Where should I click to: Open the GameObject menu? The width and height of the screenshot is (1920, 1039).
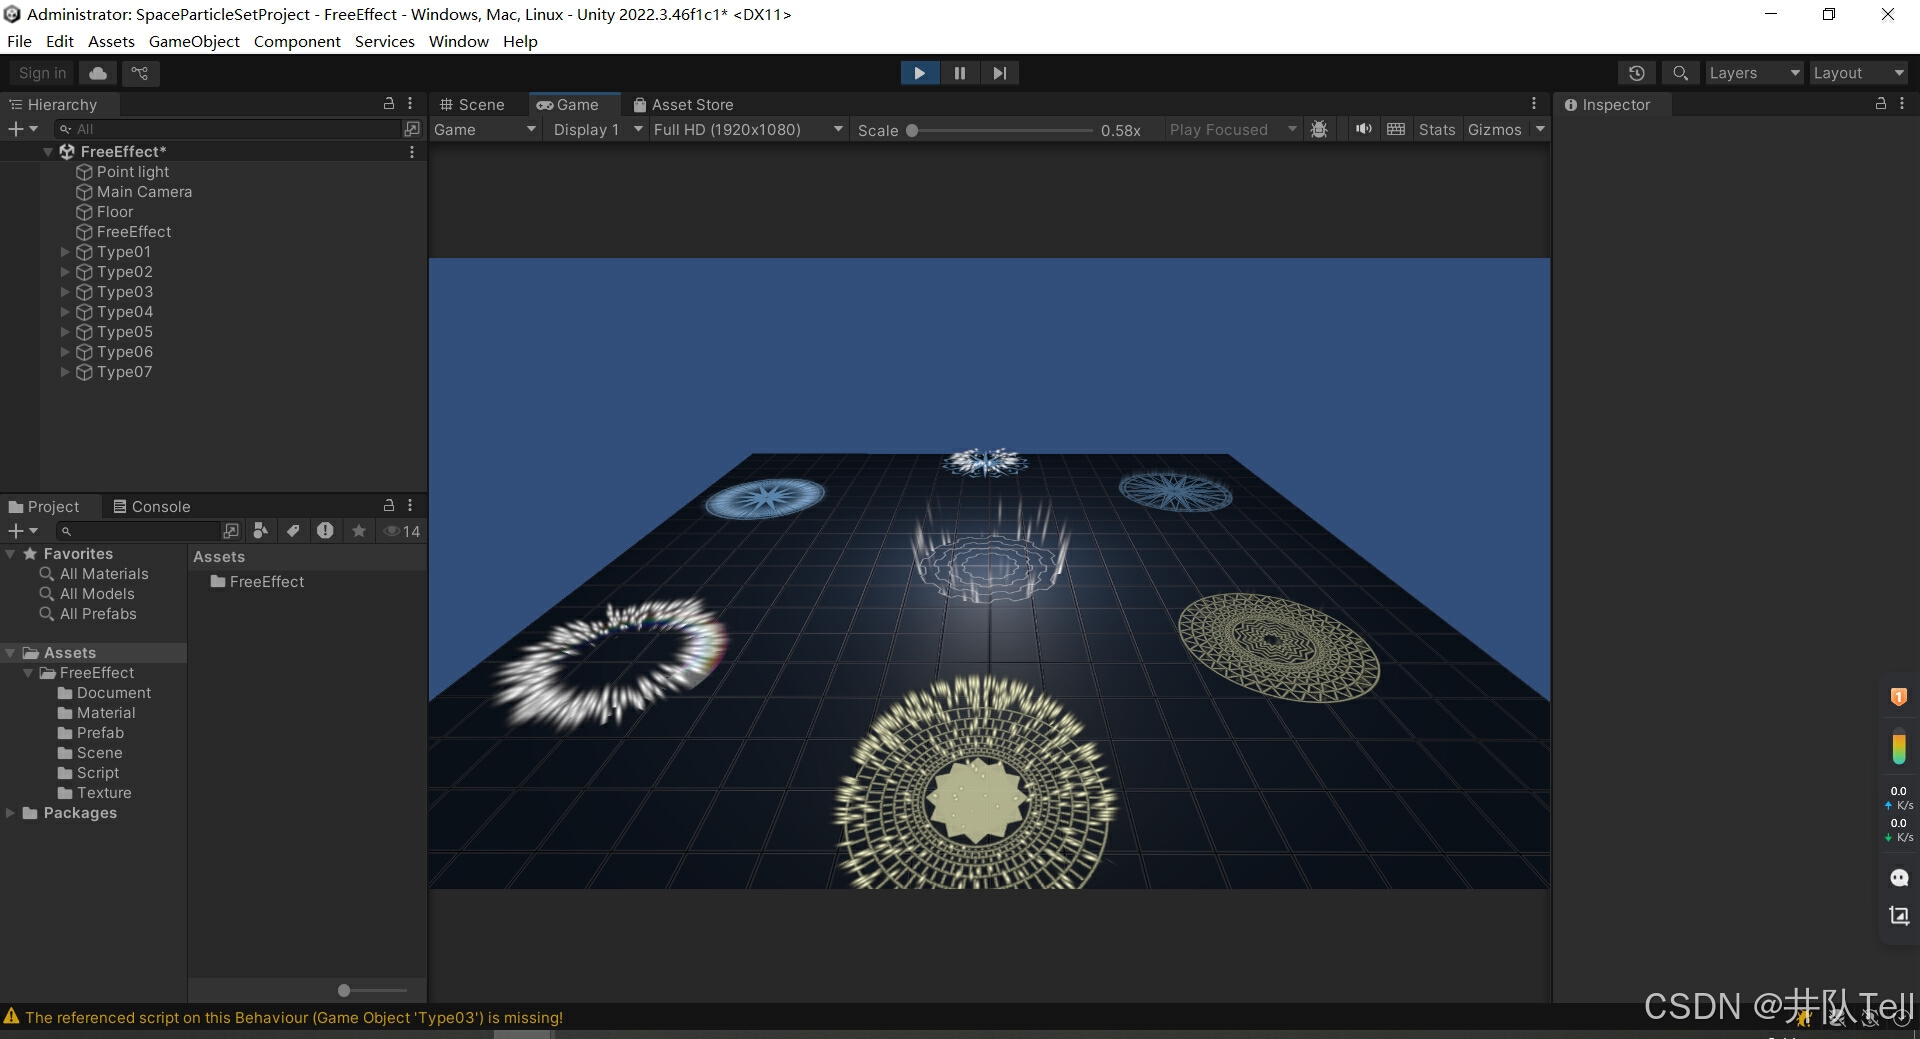[x=194, y=41]
